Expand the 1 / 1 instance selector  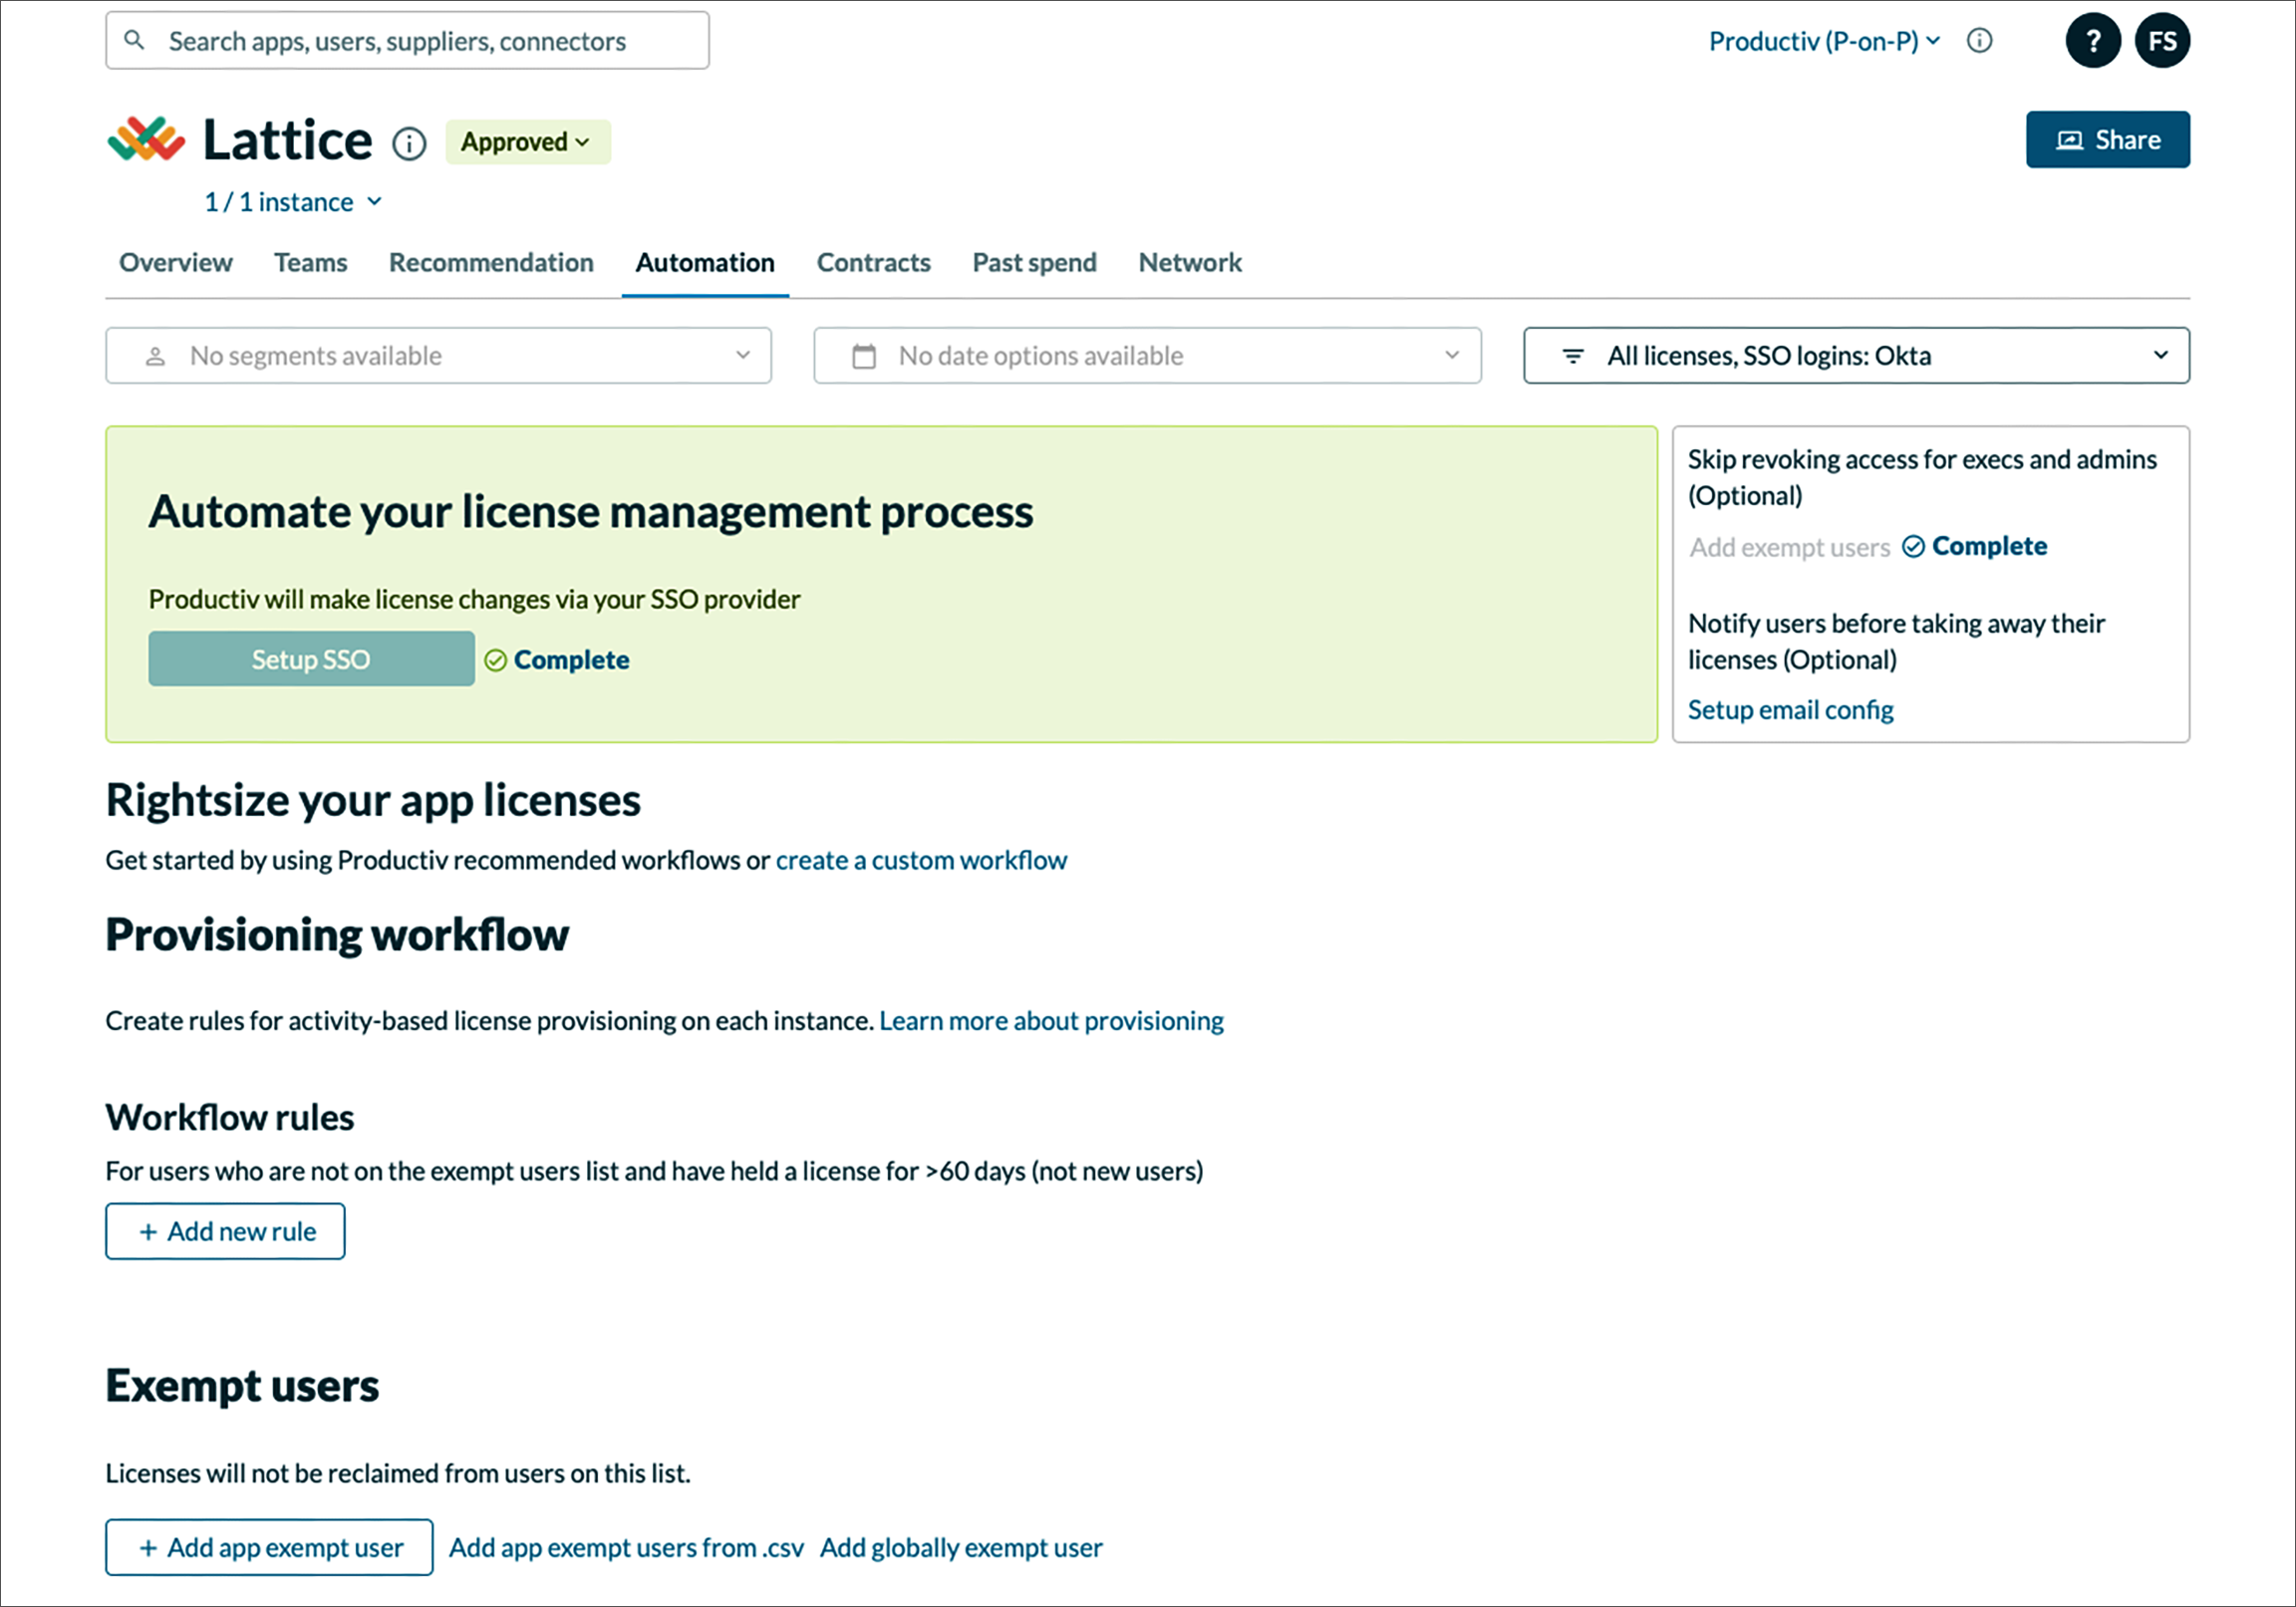[293, 202]
